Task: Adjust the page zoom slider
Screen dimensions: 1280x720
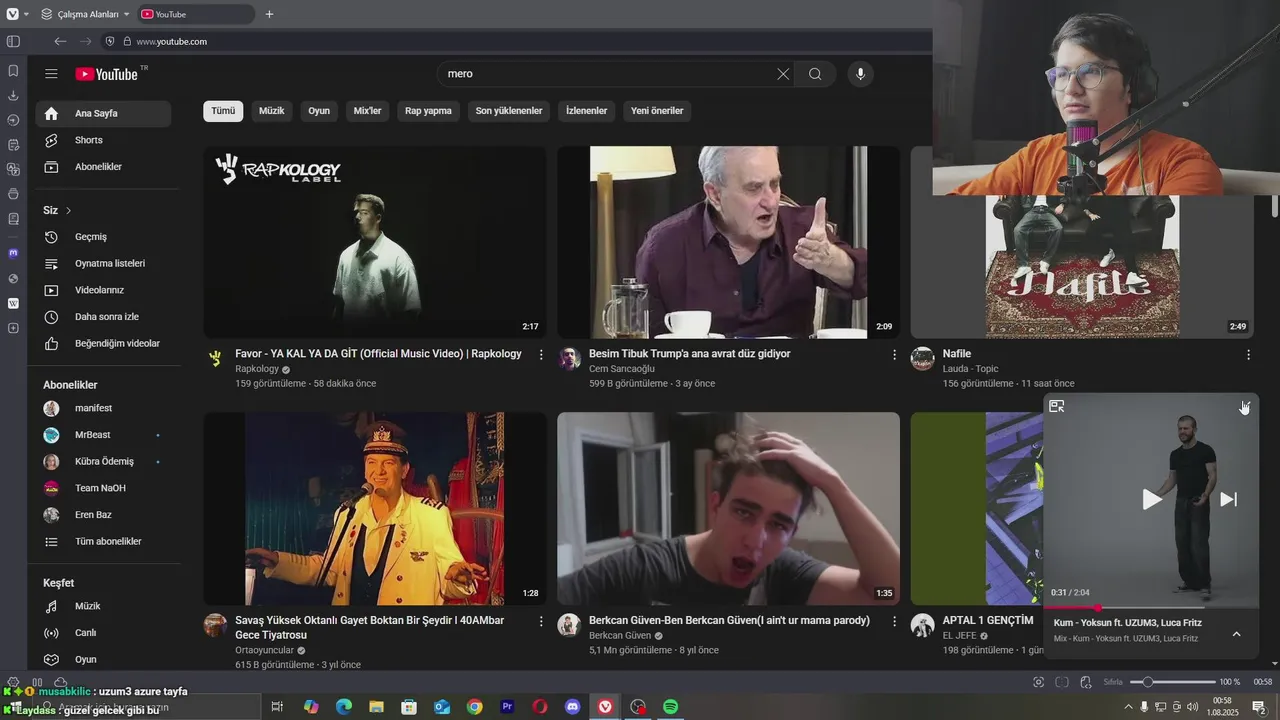Action: pyautogui.click(x=1172, y=682)
